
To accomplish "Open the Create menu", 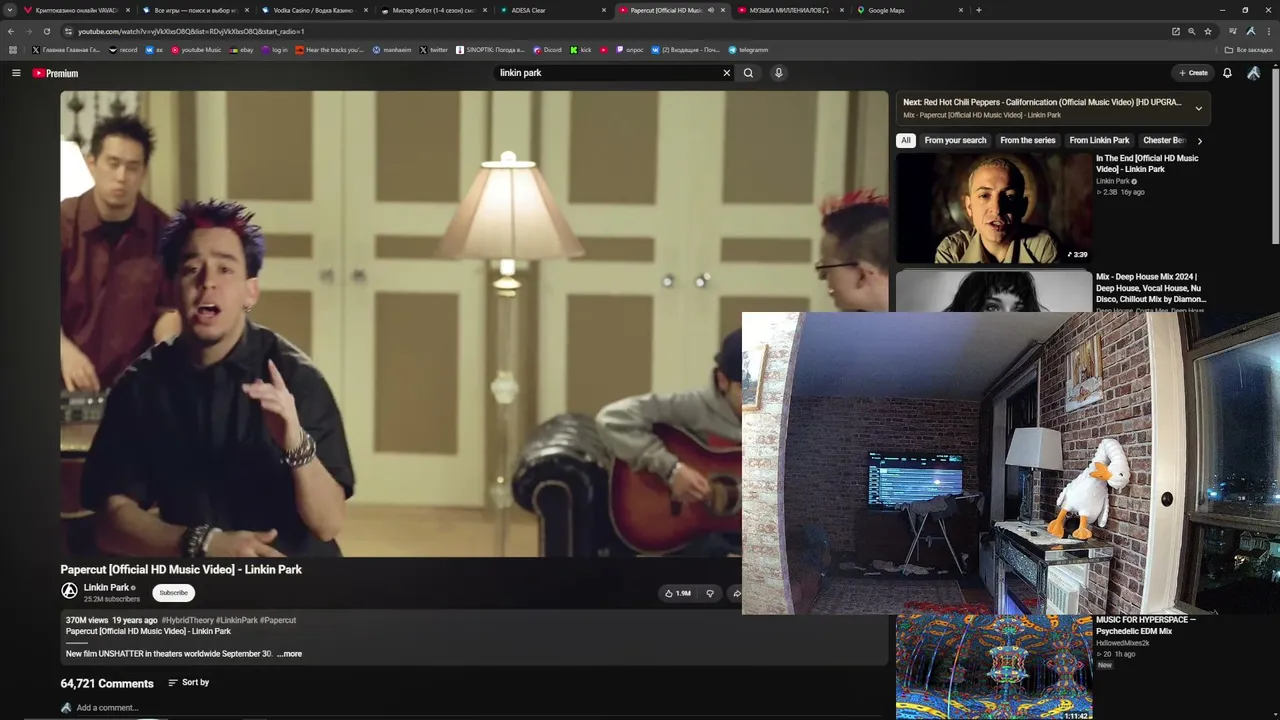I will click(x=1193, y=73).
